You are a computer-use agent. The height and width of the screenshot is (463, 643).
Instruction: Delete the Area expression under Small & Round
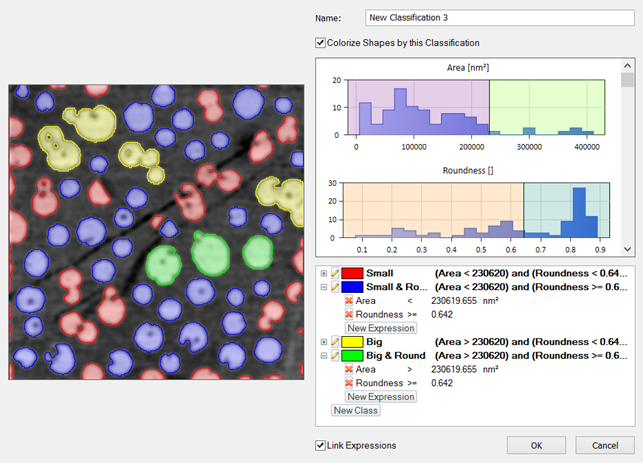tap(350, 300)
